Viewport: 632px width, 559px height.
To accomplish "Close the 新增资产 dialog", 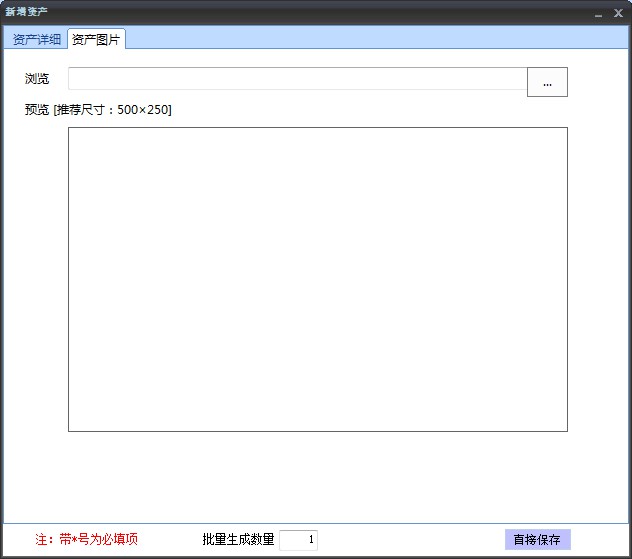I will (x=618, y=13).
